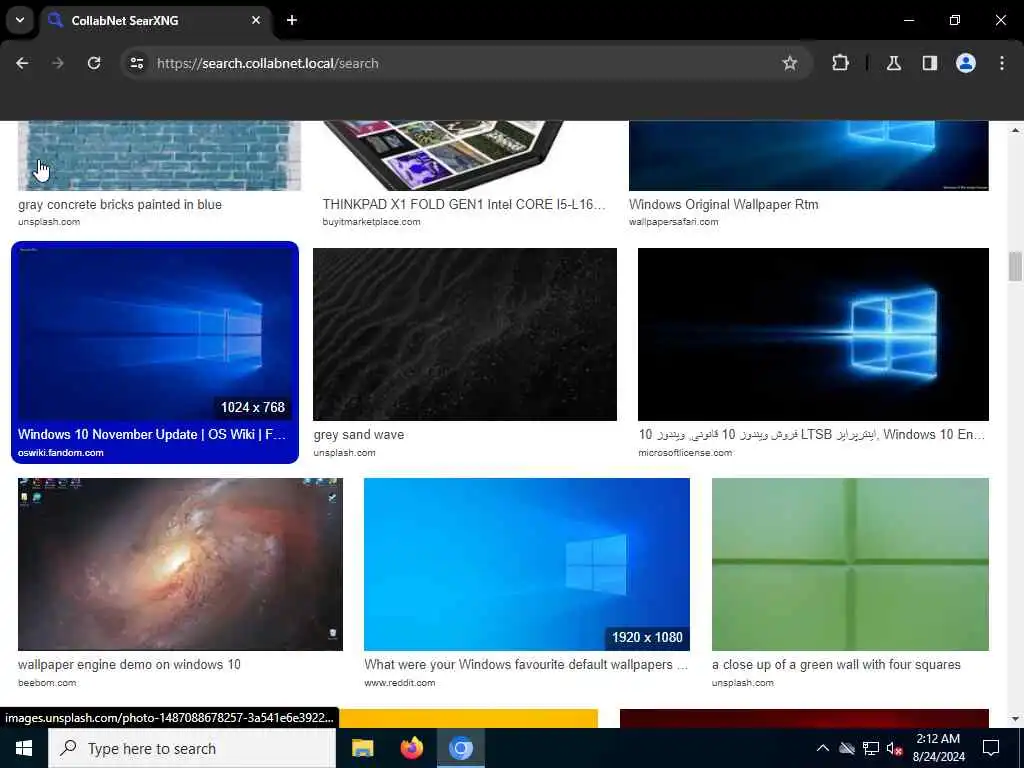Click the scrollbar up arrow
This screenshot has height=768, width=1024.
point(1015,130)
